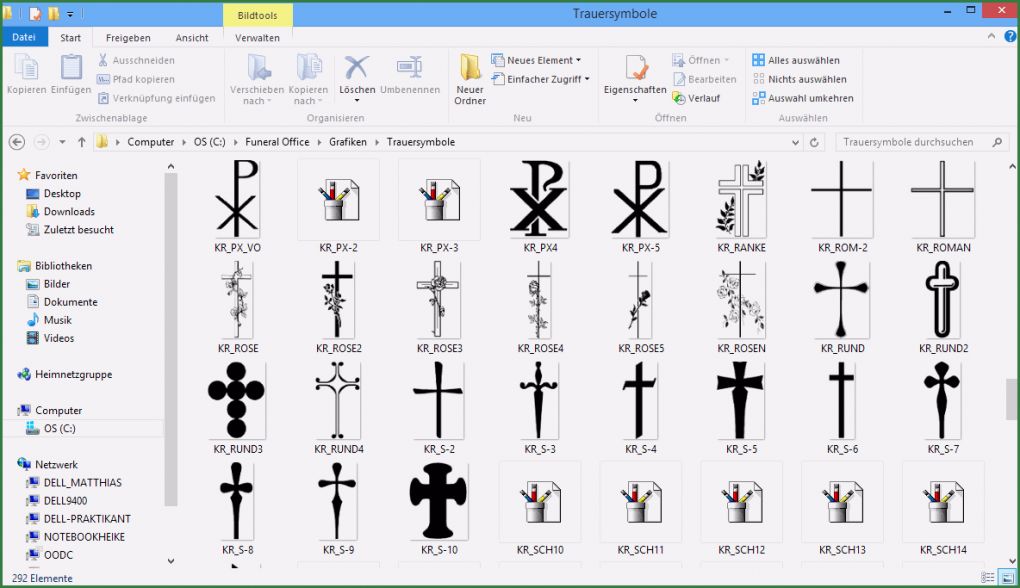This screenshot has height=588, width=1020.
Task: Click the Verlauf icon
Action: click(702, 98)
